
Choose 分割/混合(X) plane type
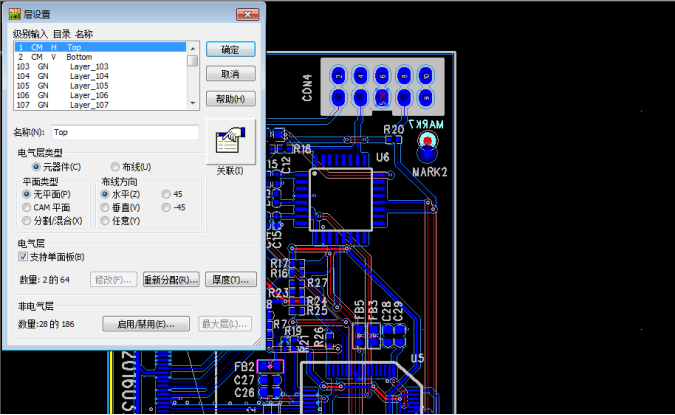click(53, 221)
